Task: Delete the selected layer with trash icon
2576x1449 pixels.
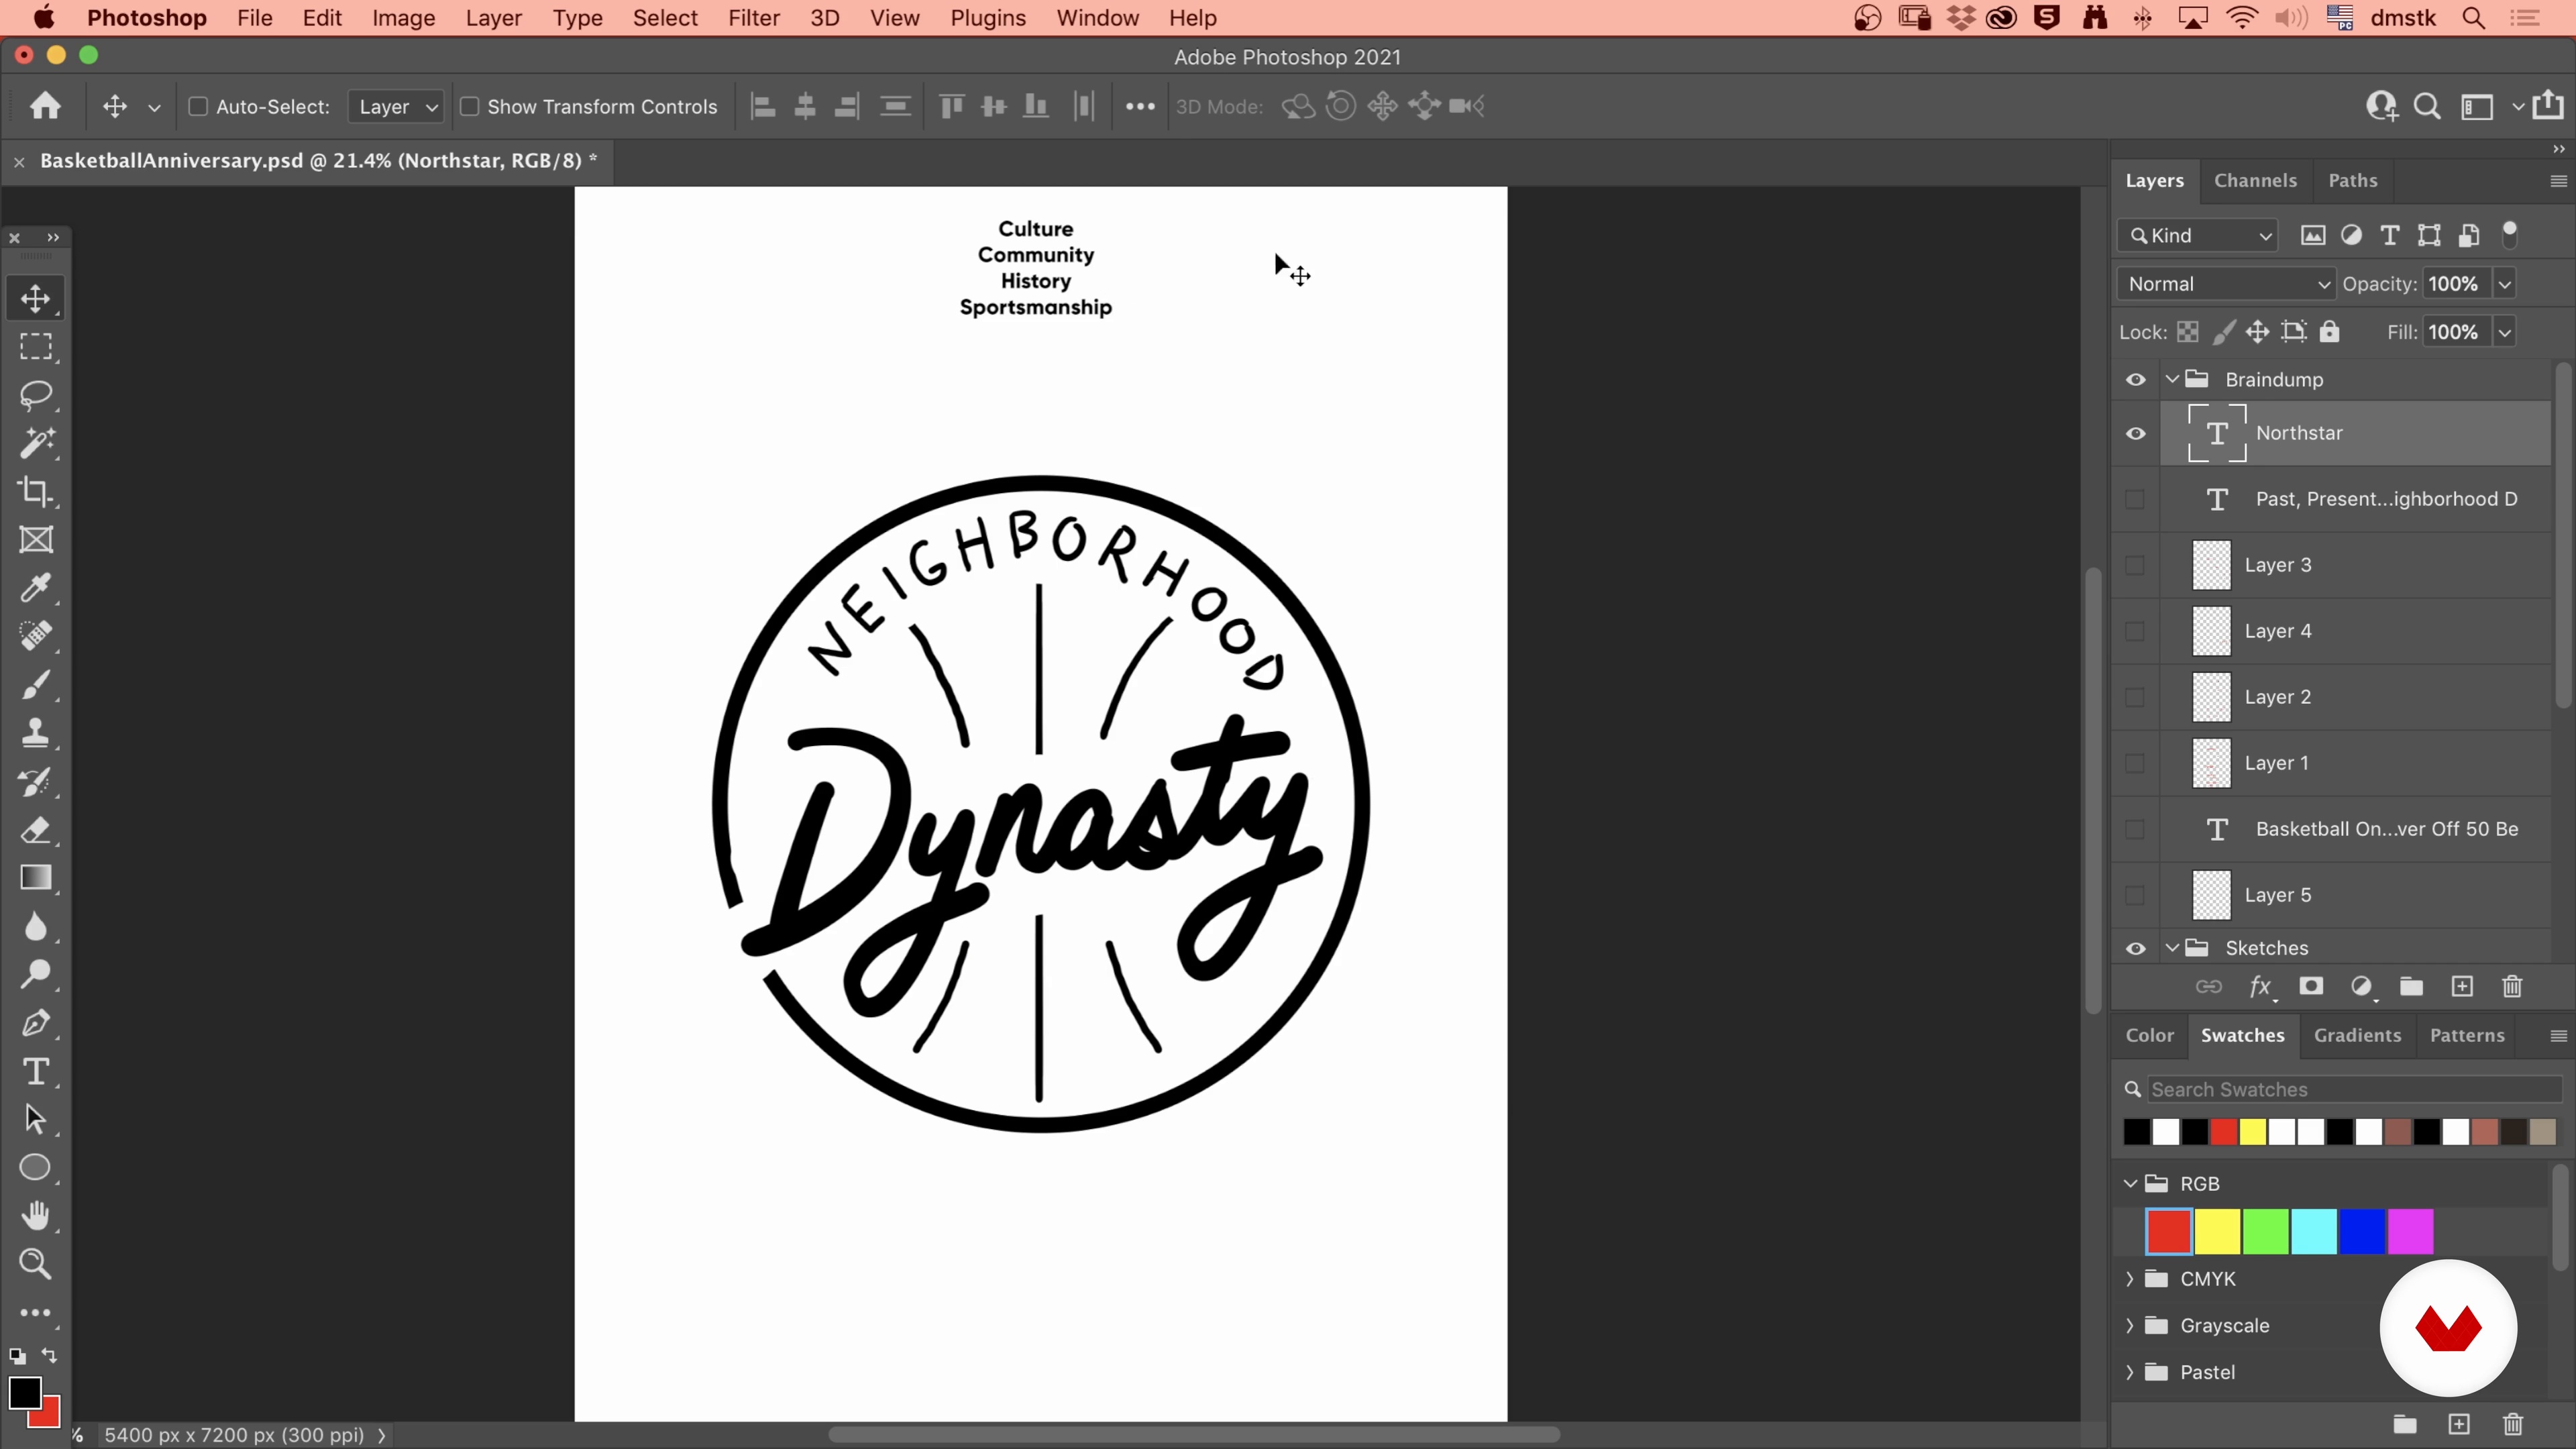Action: [2513, 987]
